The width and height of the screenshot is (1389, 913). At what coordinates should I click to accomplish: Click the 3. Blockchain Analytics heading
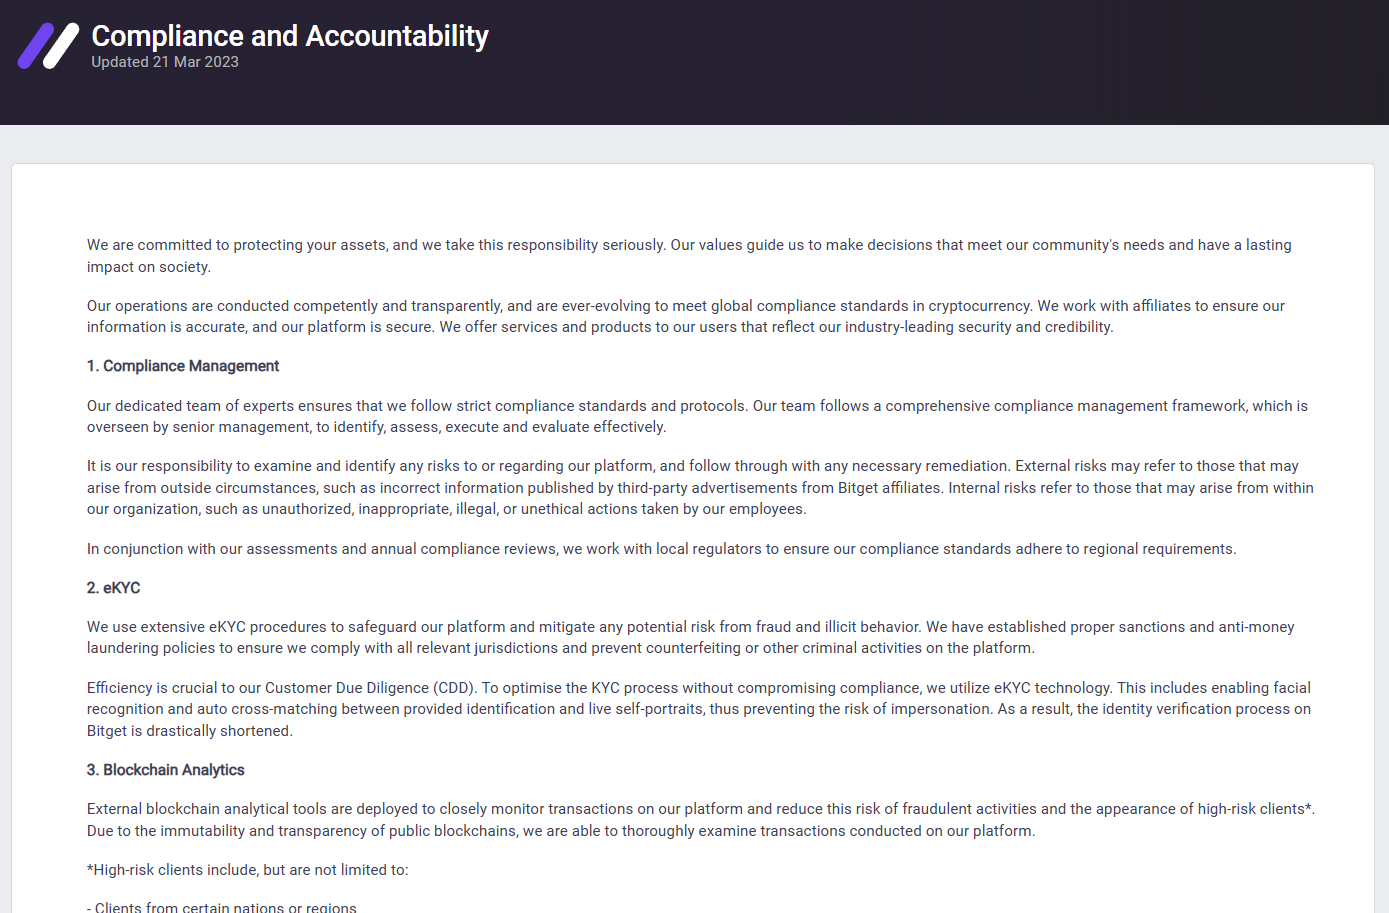[x=165, y=770]
